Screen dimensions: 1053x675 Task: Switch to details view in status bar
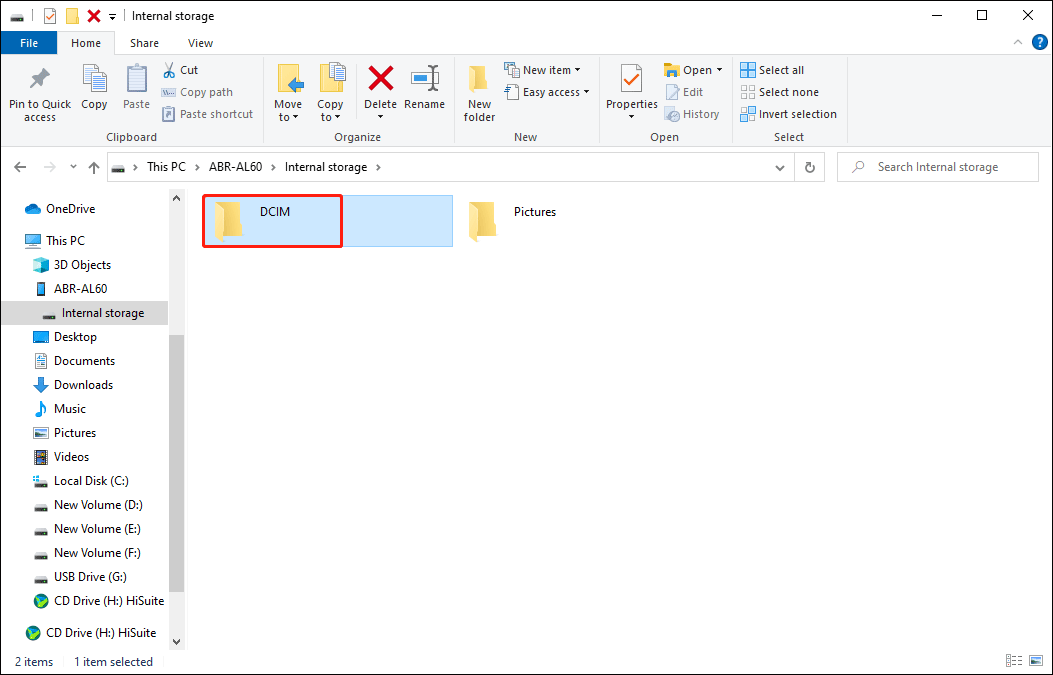point(1013,661)
